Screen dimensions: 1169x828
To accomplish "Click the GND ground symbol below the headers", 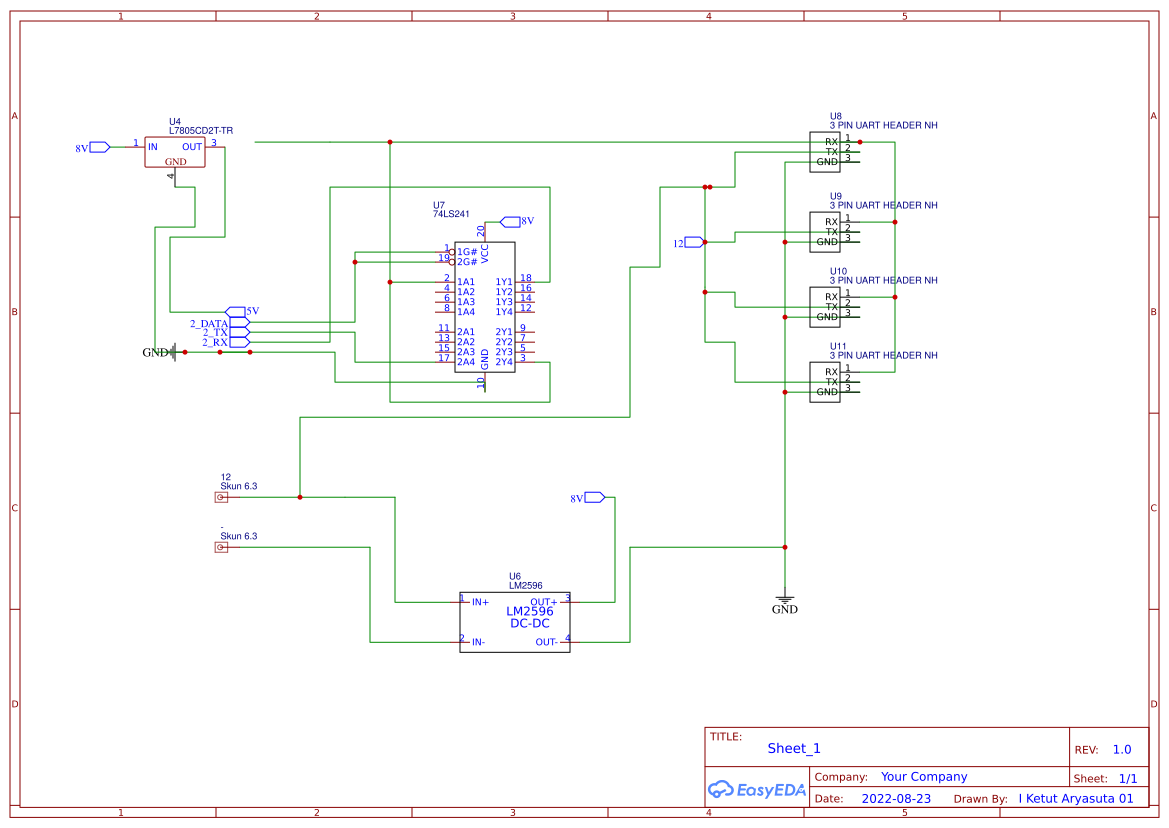I will coord(786,599).
